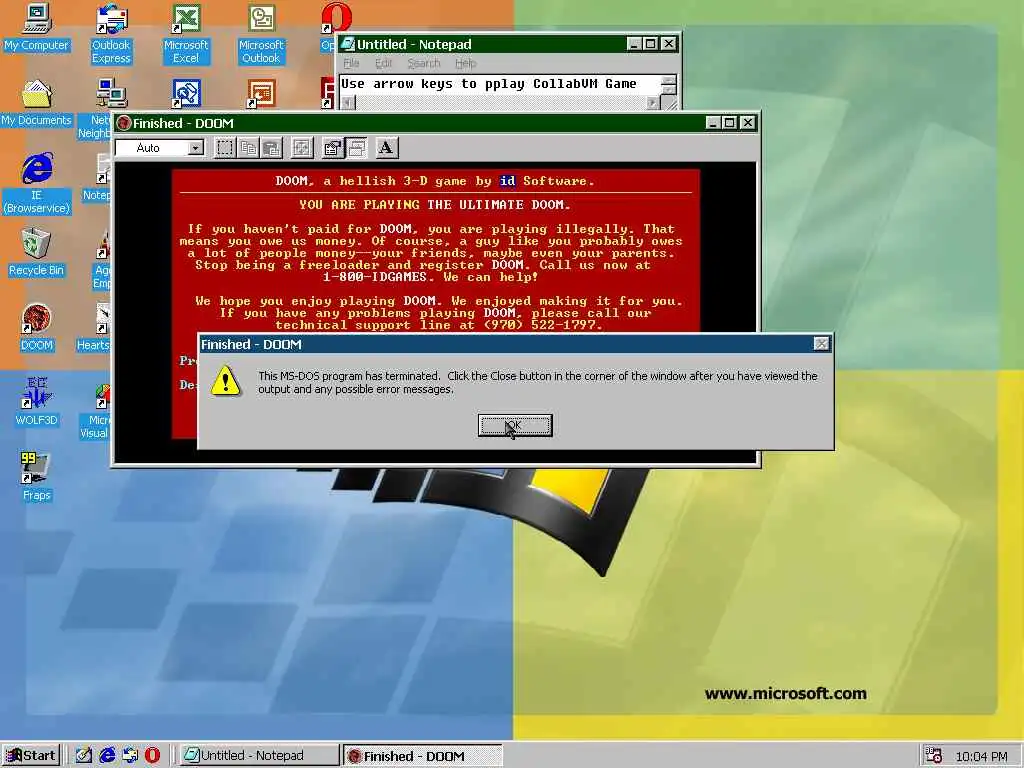The image size is (1024, 768).
Task: Click OK in the Finished - DOOM dialog
Action: [x=515, y=425]
